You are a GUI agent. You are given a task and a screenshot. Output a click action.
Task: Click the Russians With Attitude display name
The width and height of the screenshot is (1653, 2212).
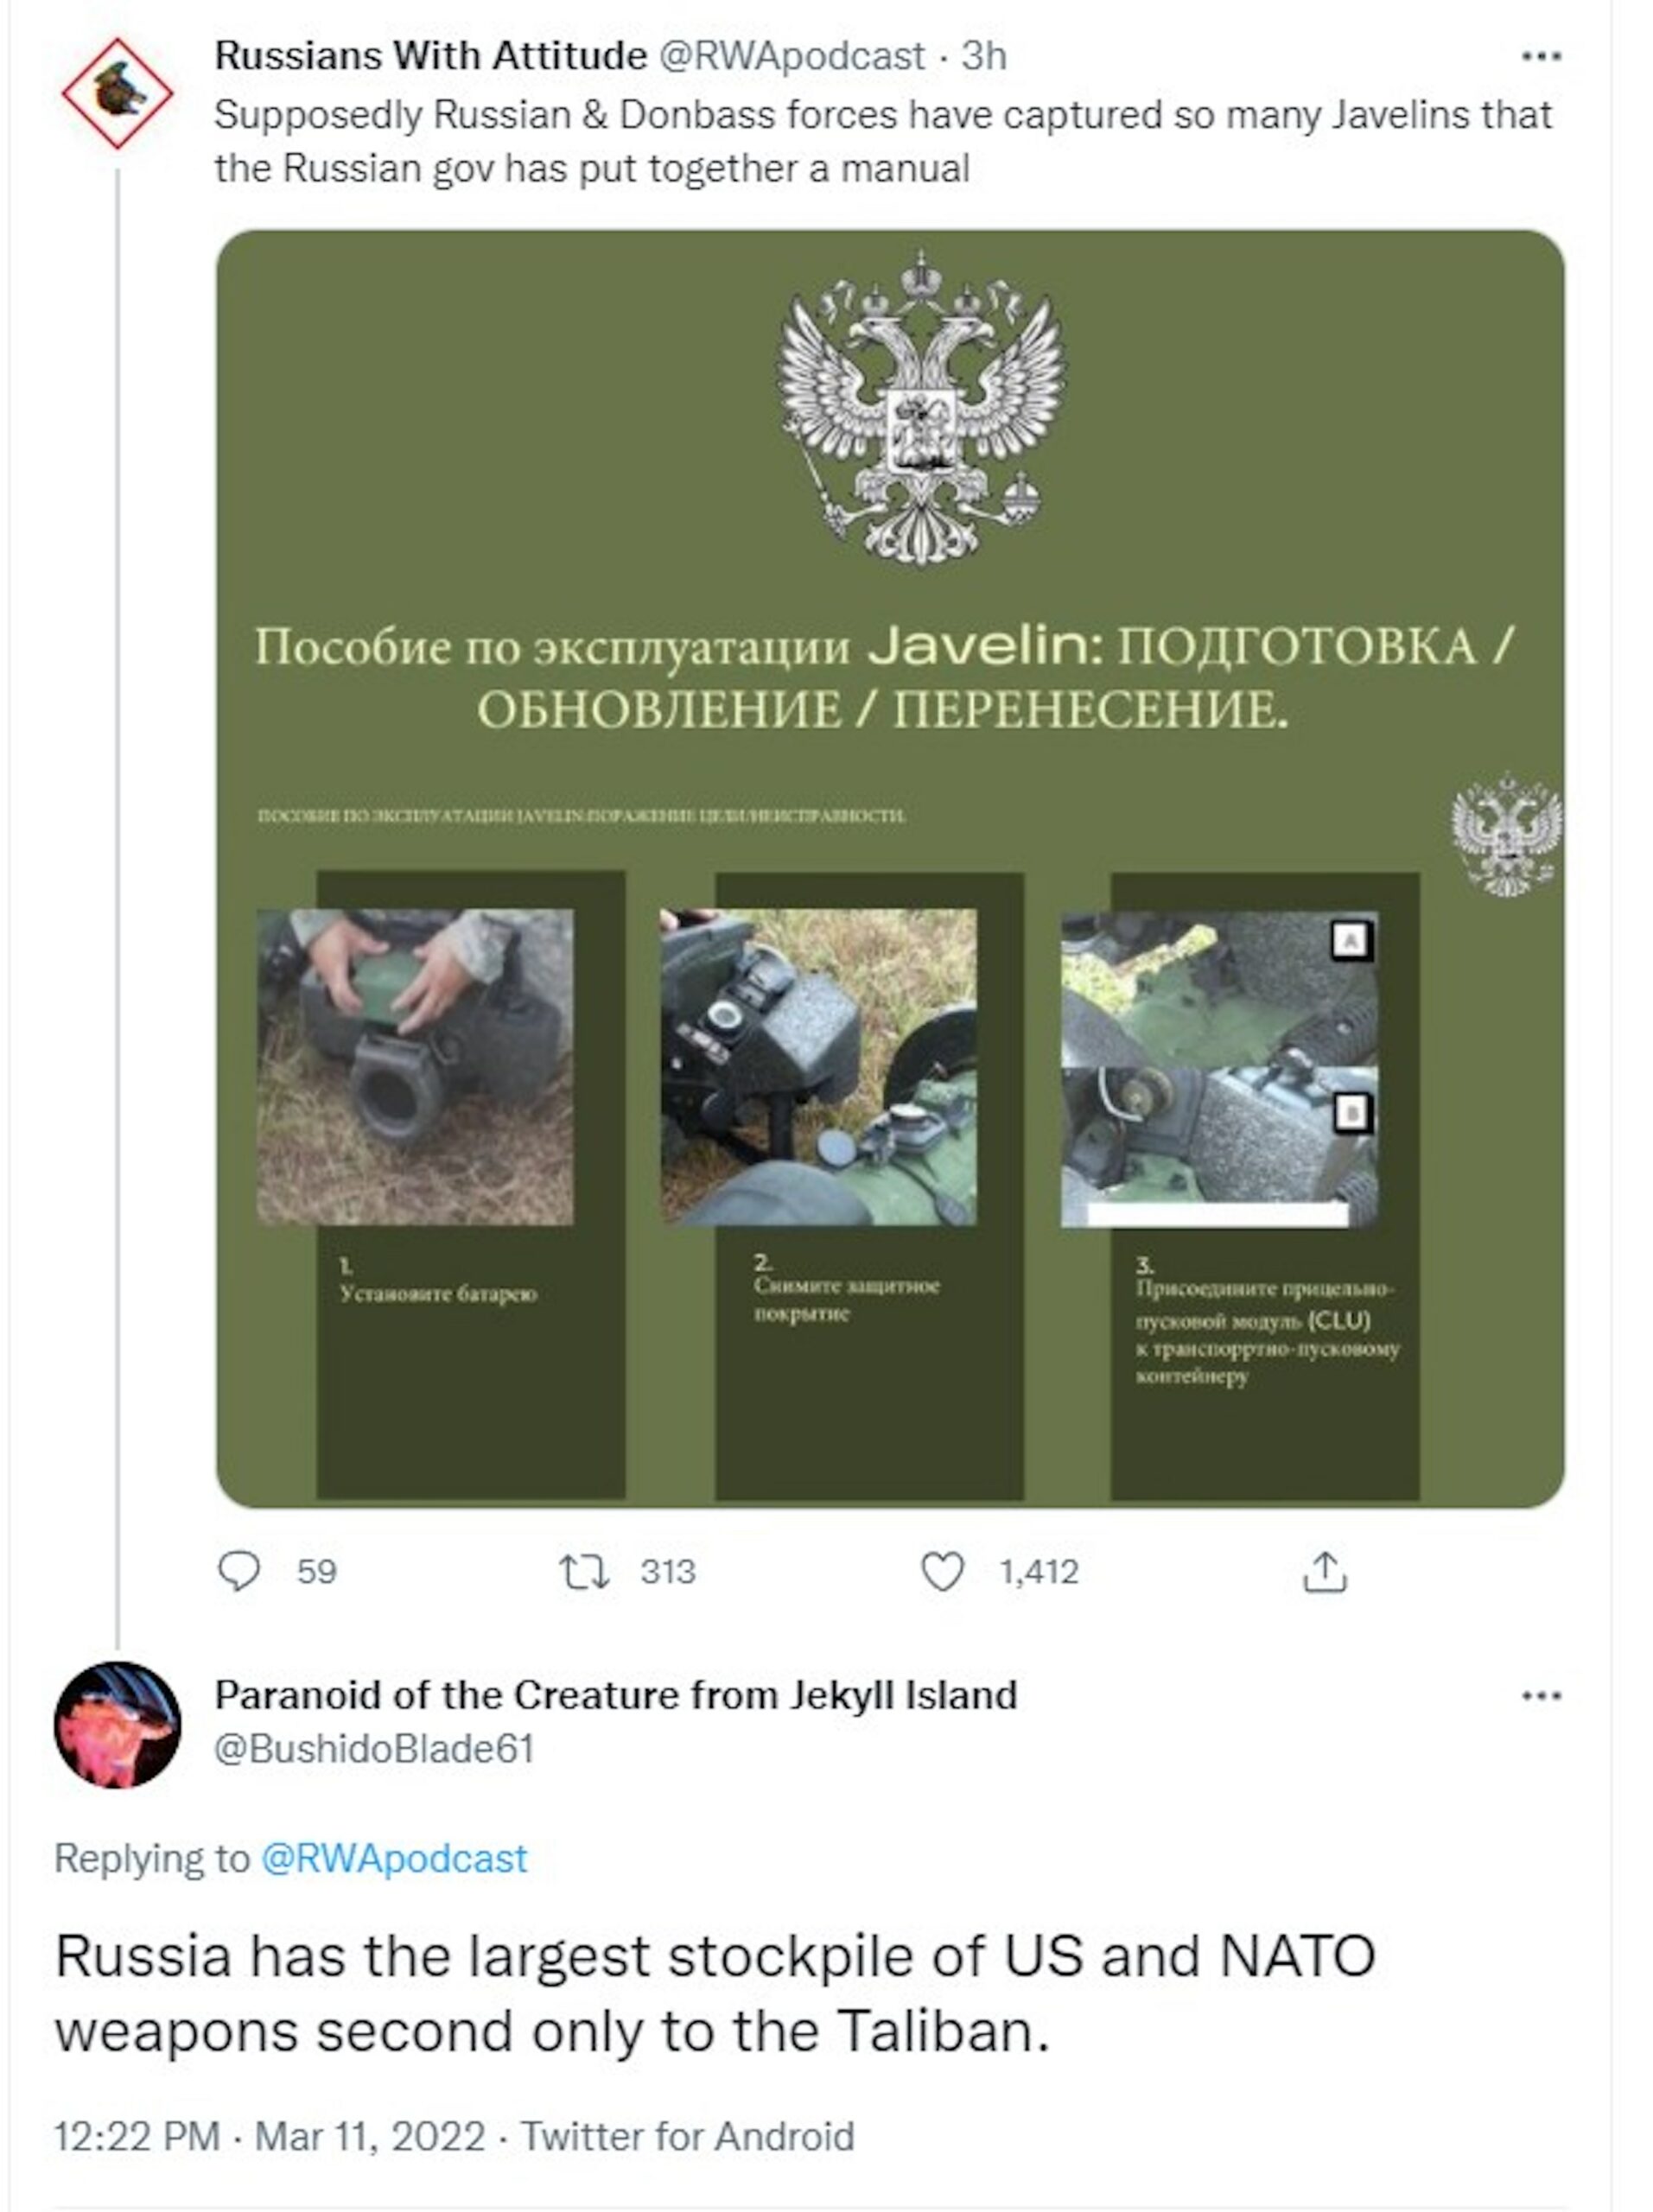431,56
